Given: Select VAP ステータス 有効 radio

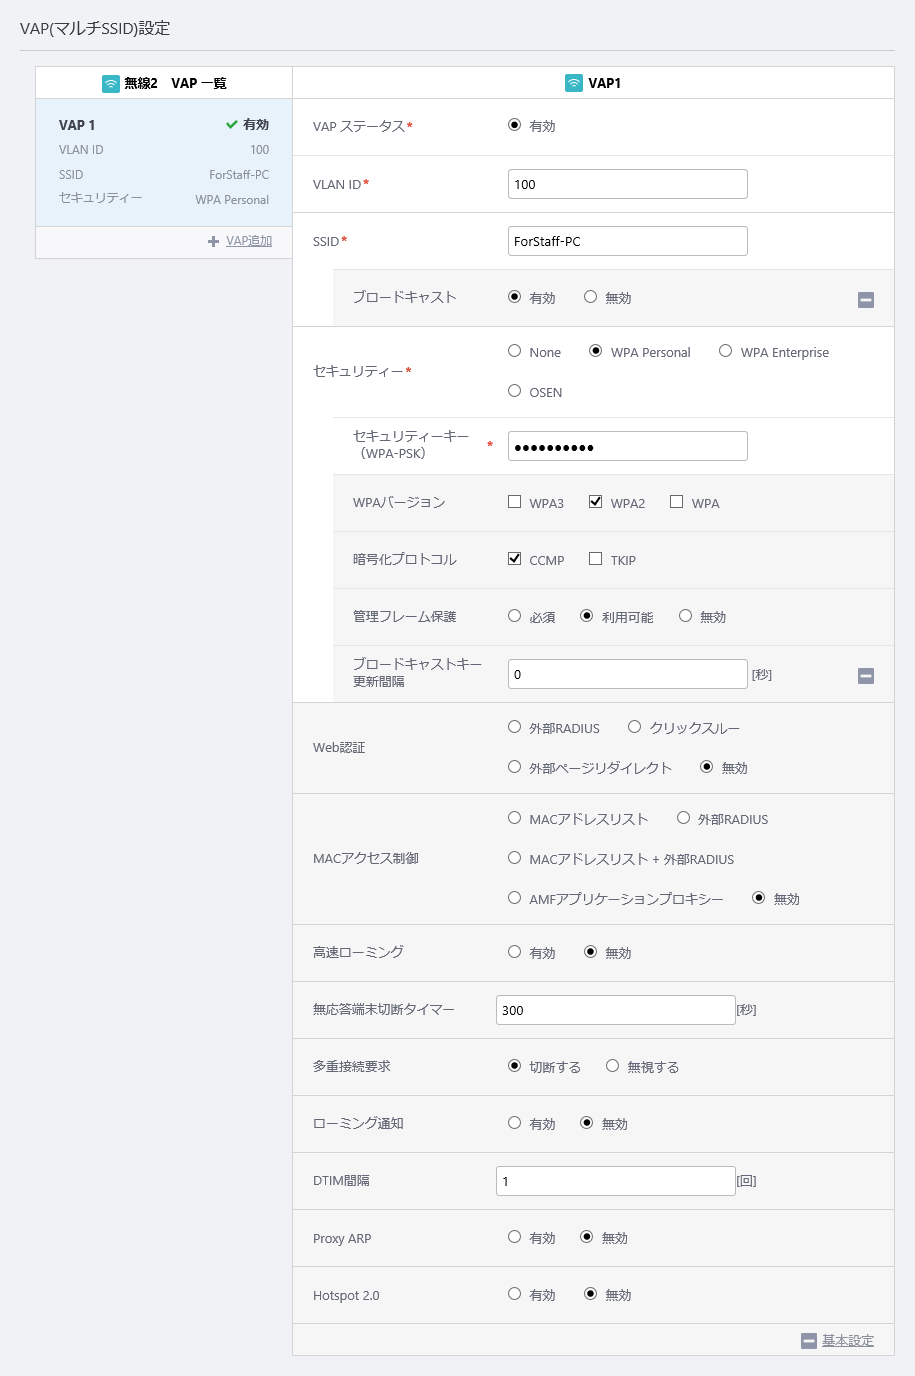Looking at the screenshot, I should tap(514, 125).
